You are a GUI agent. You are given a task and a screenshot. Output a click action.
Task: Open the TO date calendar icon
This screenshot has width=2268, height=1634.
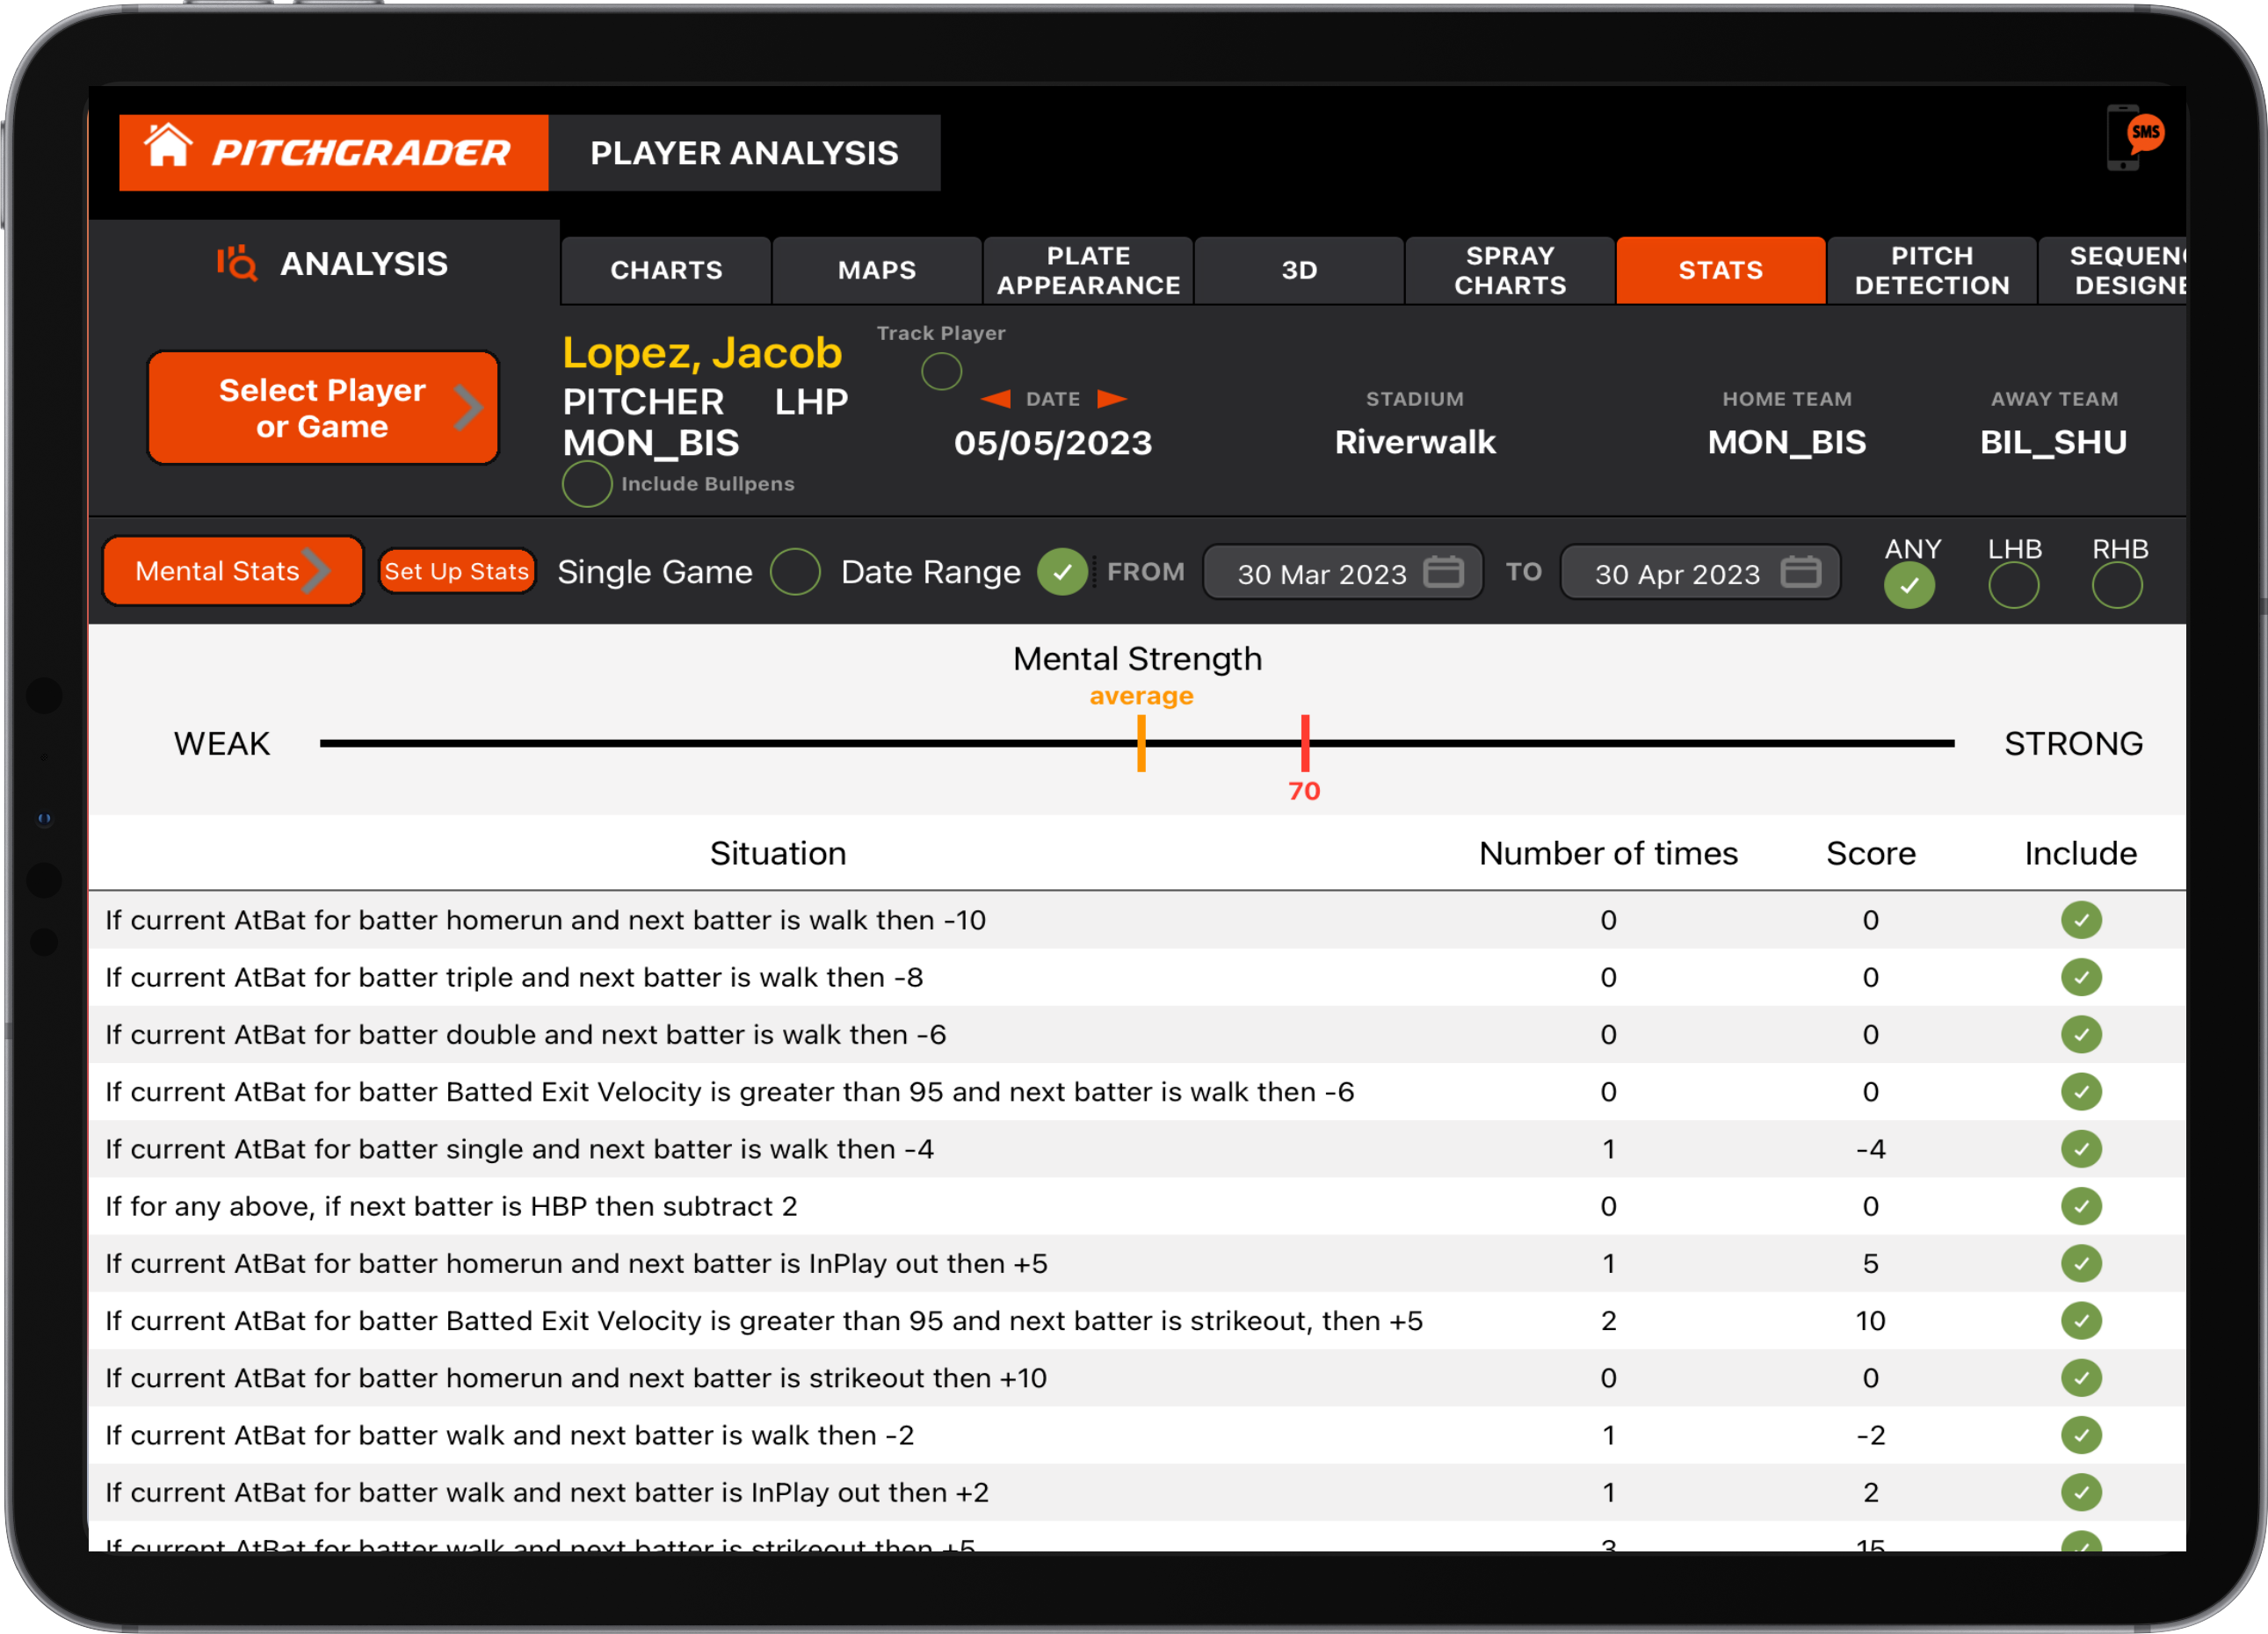click(1801, 572)
